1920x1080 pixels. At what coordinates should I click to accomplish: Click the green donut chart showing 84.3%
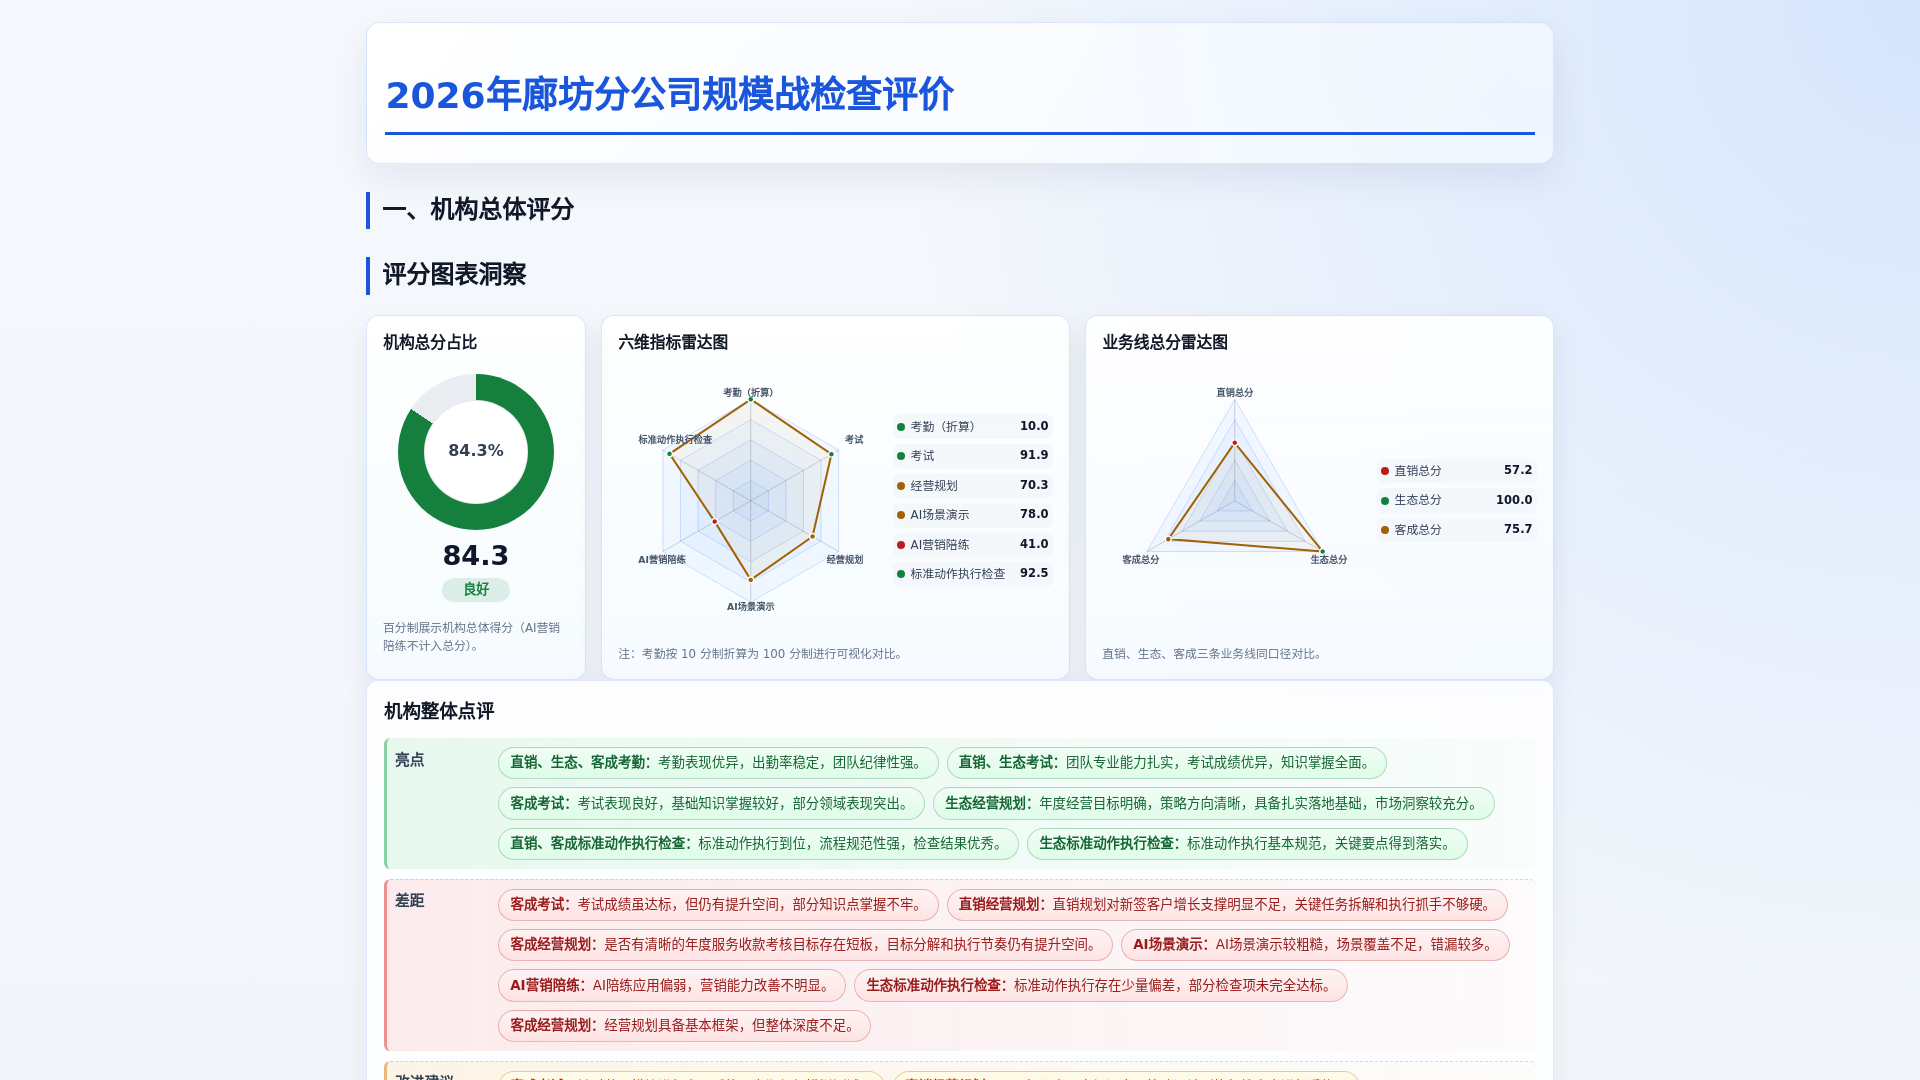tap(476, 452)
